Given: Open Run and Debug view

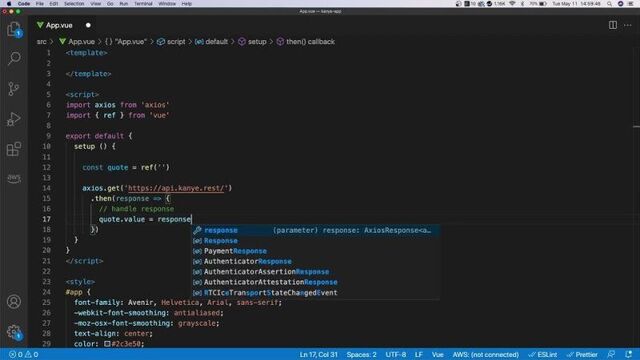Looking at the screenshot, I should pyautogui.click(x=14, y=119).
